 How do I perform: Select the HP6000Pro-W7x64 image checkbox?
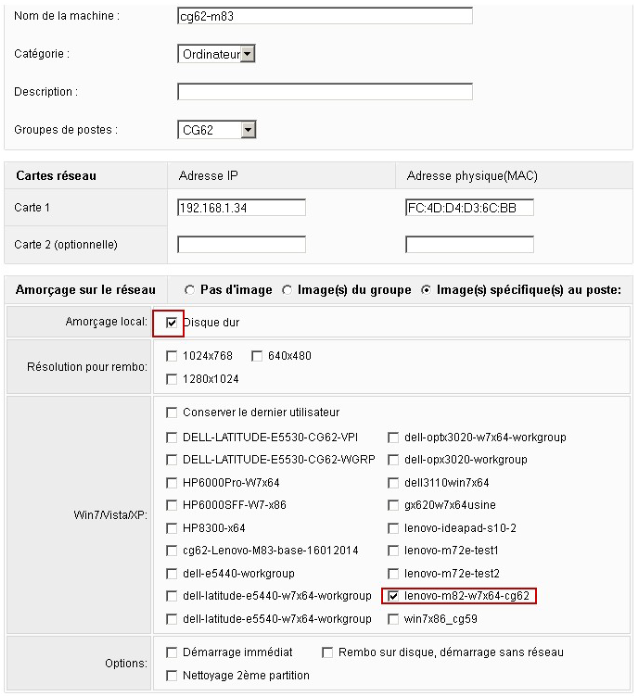point(172,482)
